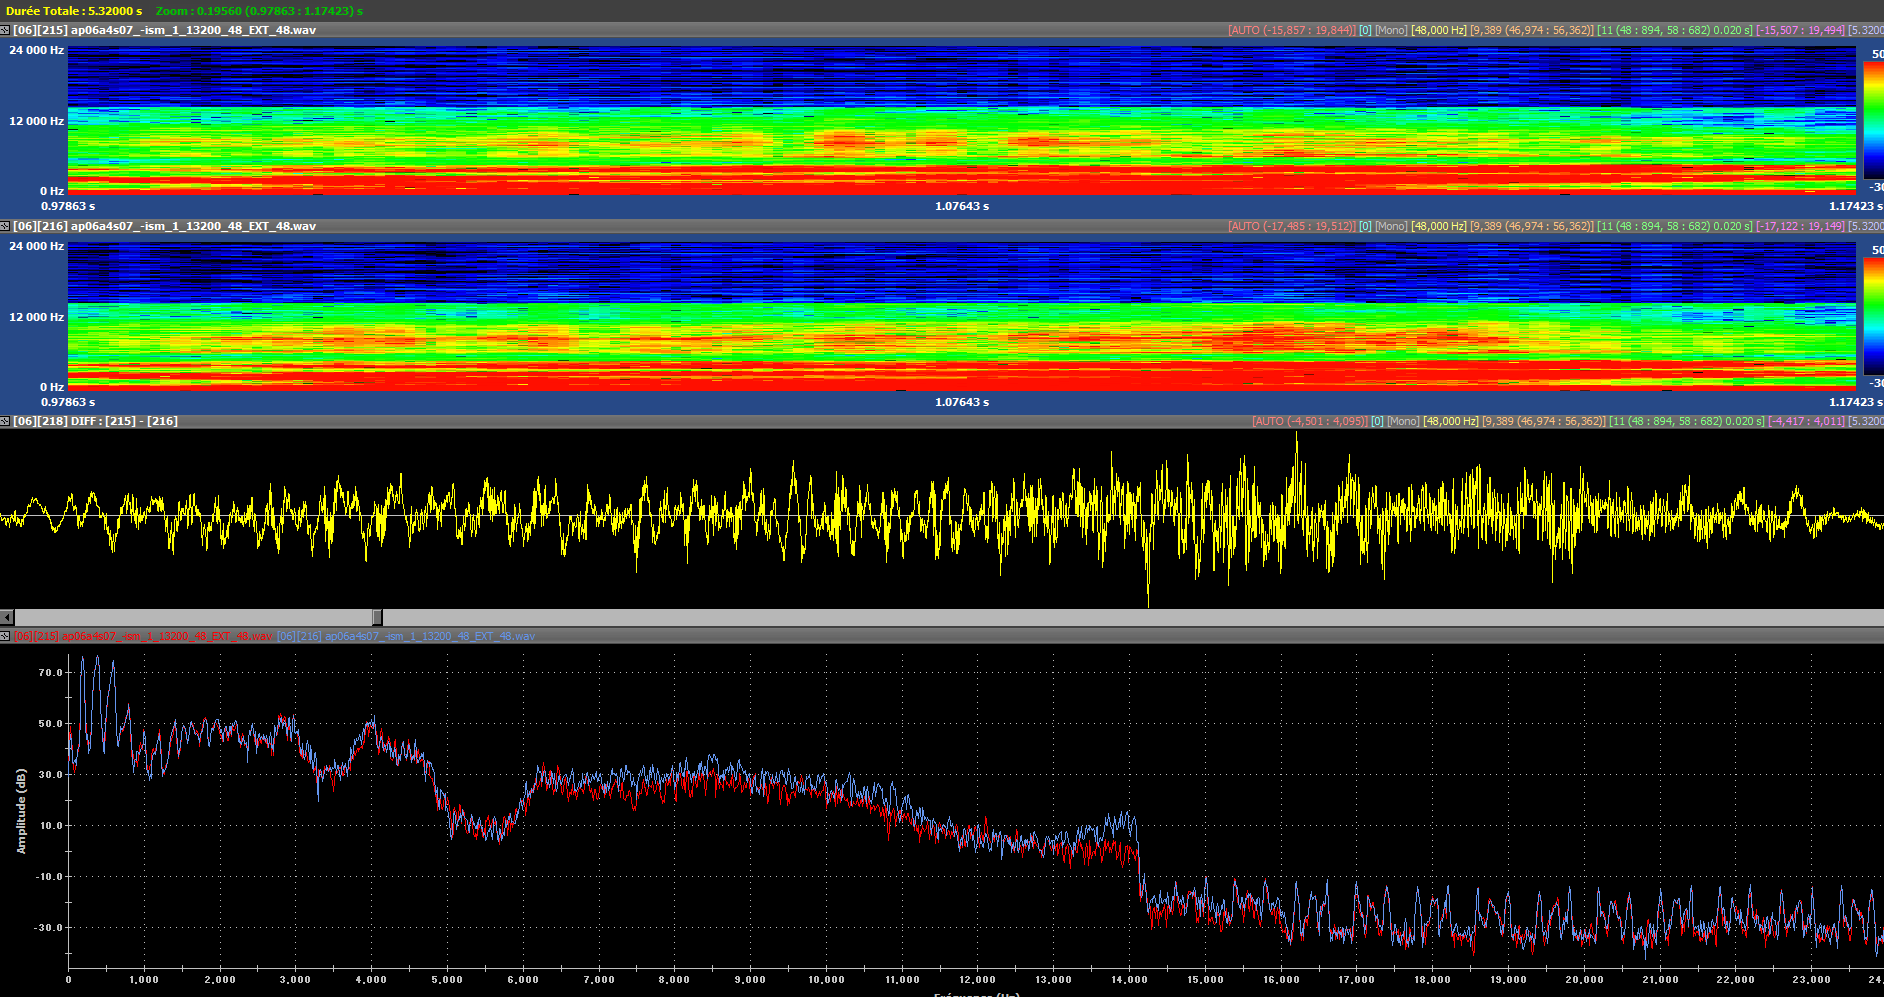Click the green Zoom readout at top
Screen dimensions: 1884x997
pos(259,11)
